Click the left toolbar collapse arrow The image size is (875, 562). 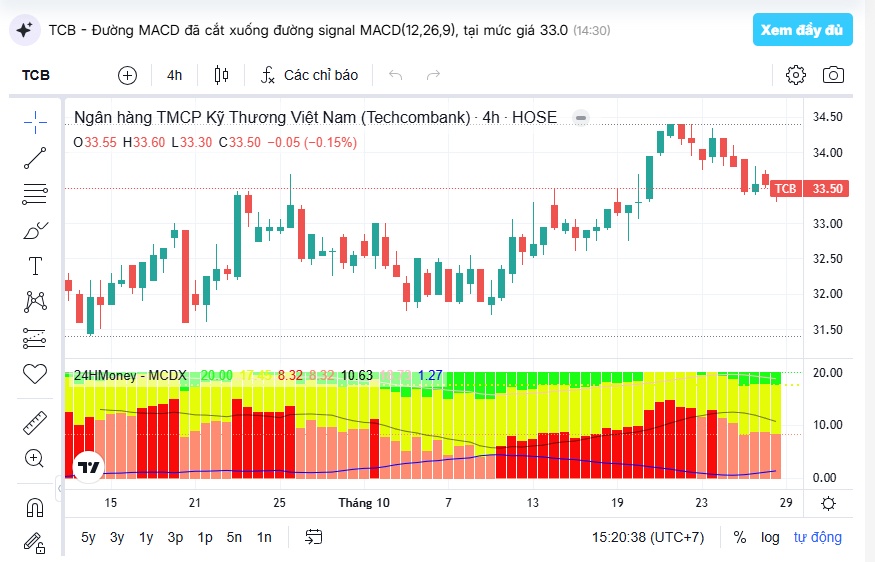[x=60, y=488]
